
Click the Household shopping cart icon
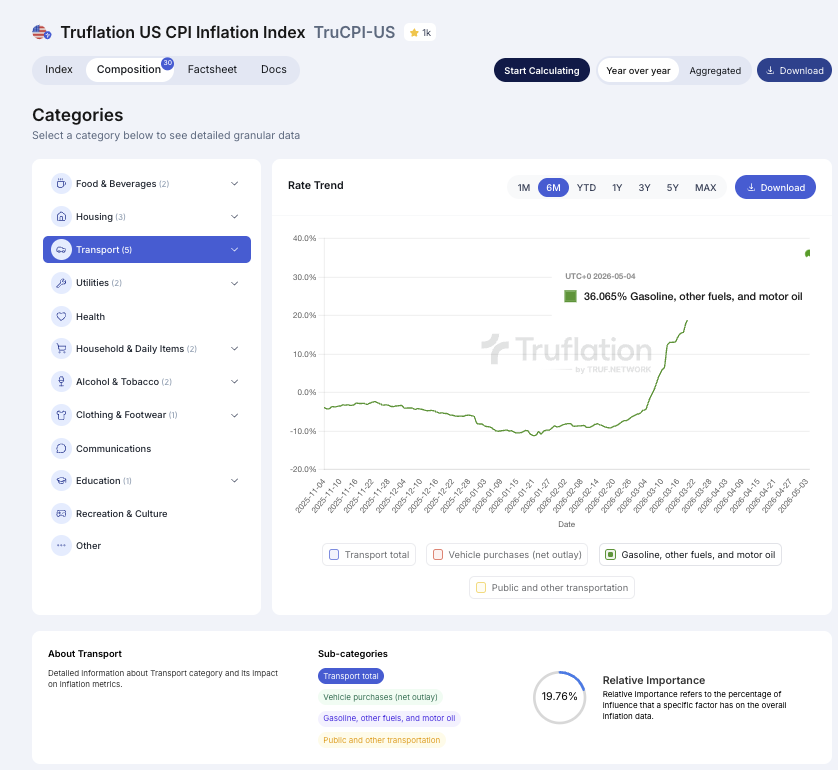[x=61, y=349]
